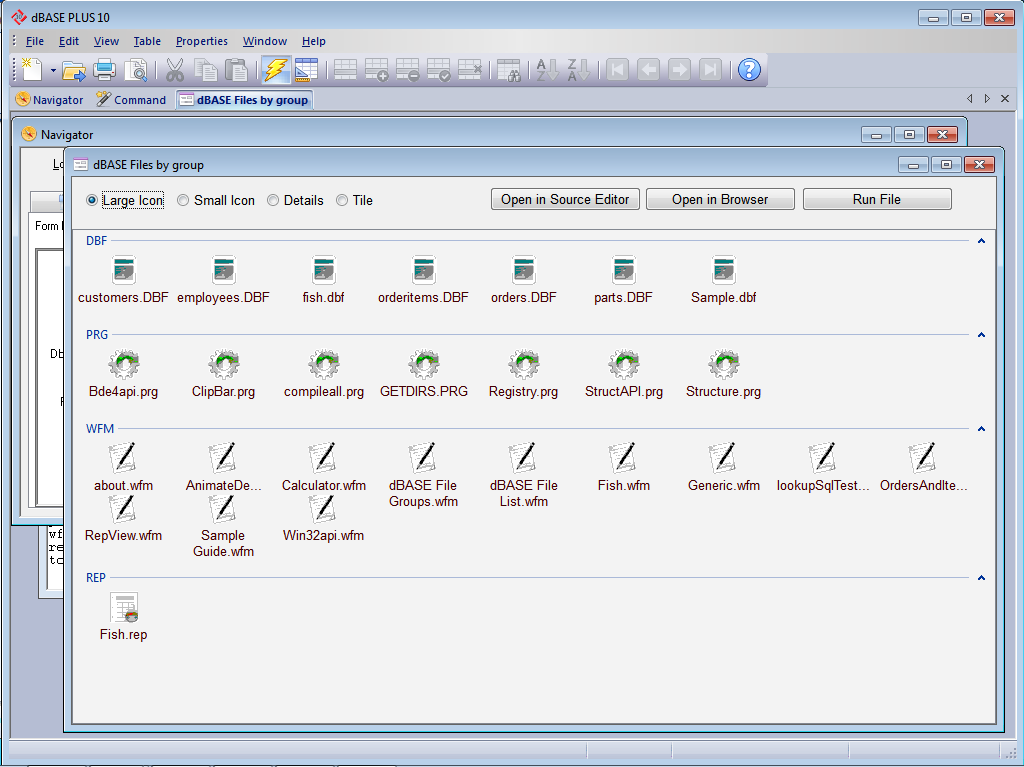Select the dBASE File Groups.wfm file
Viewport: 1024px width, 767px height.
coord(423,476)
